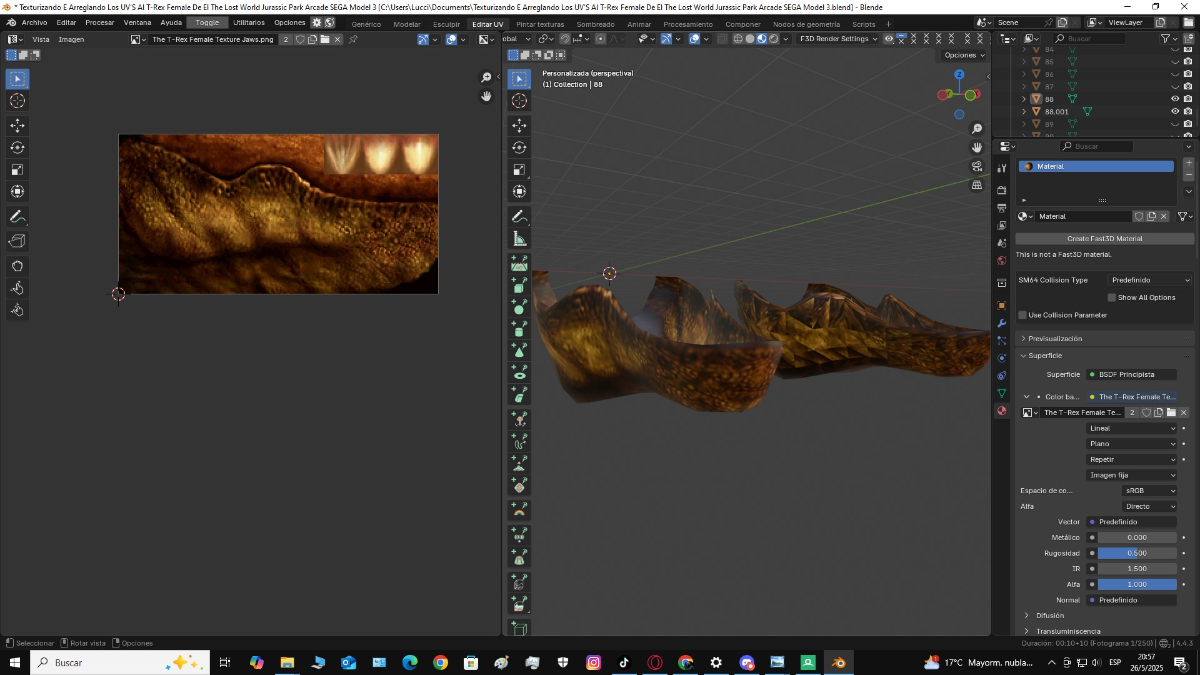Click the Create Fast3D Material button
1200x675 pixels.
tap(1105, 239)
